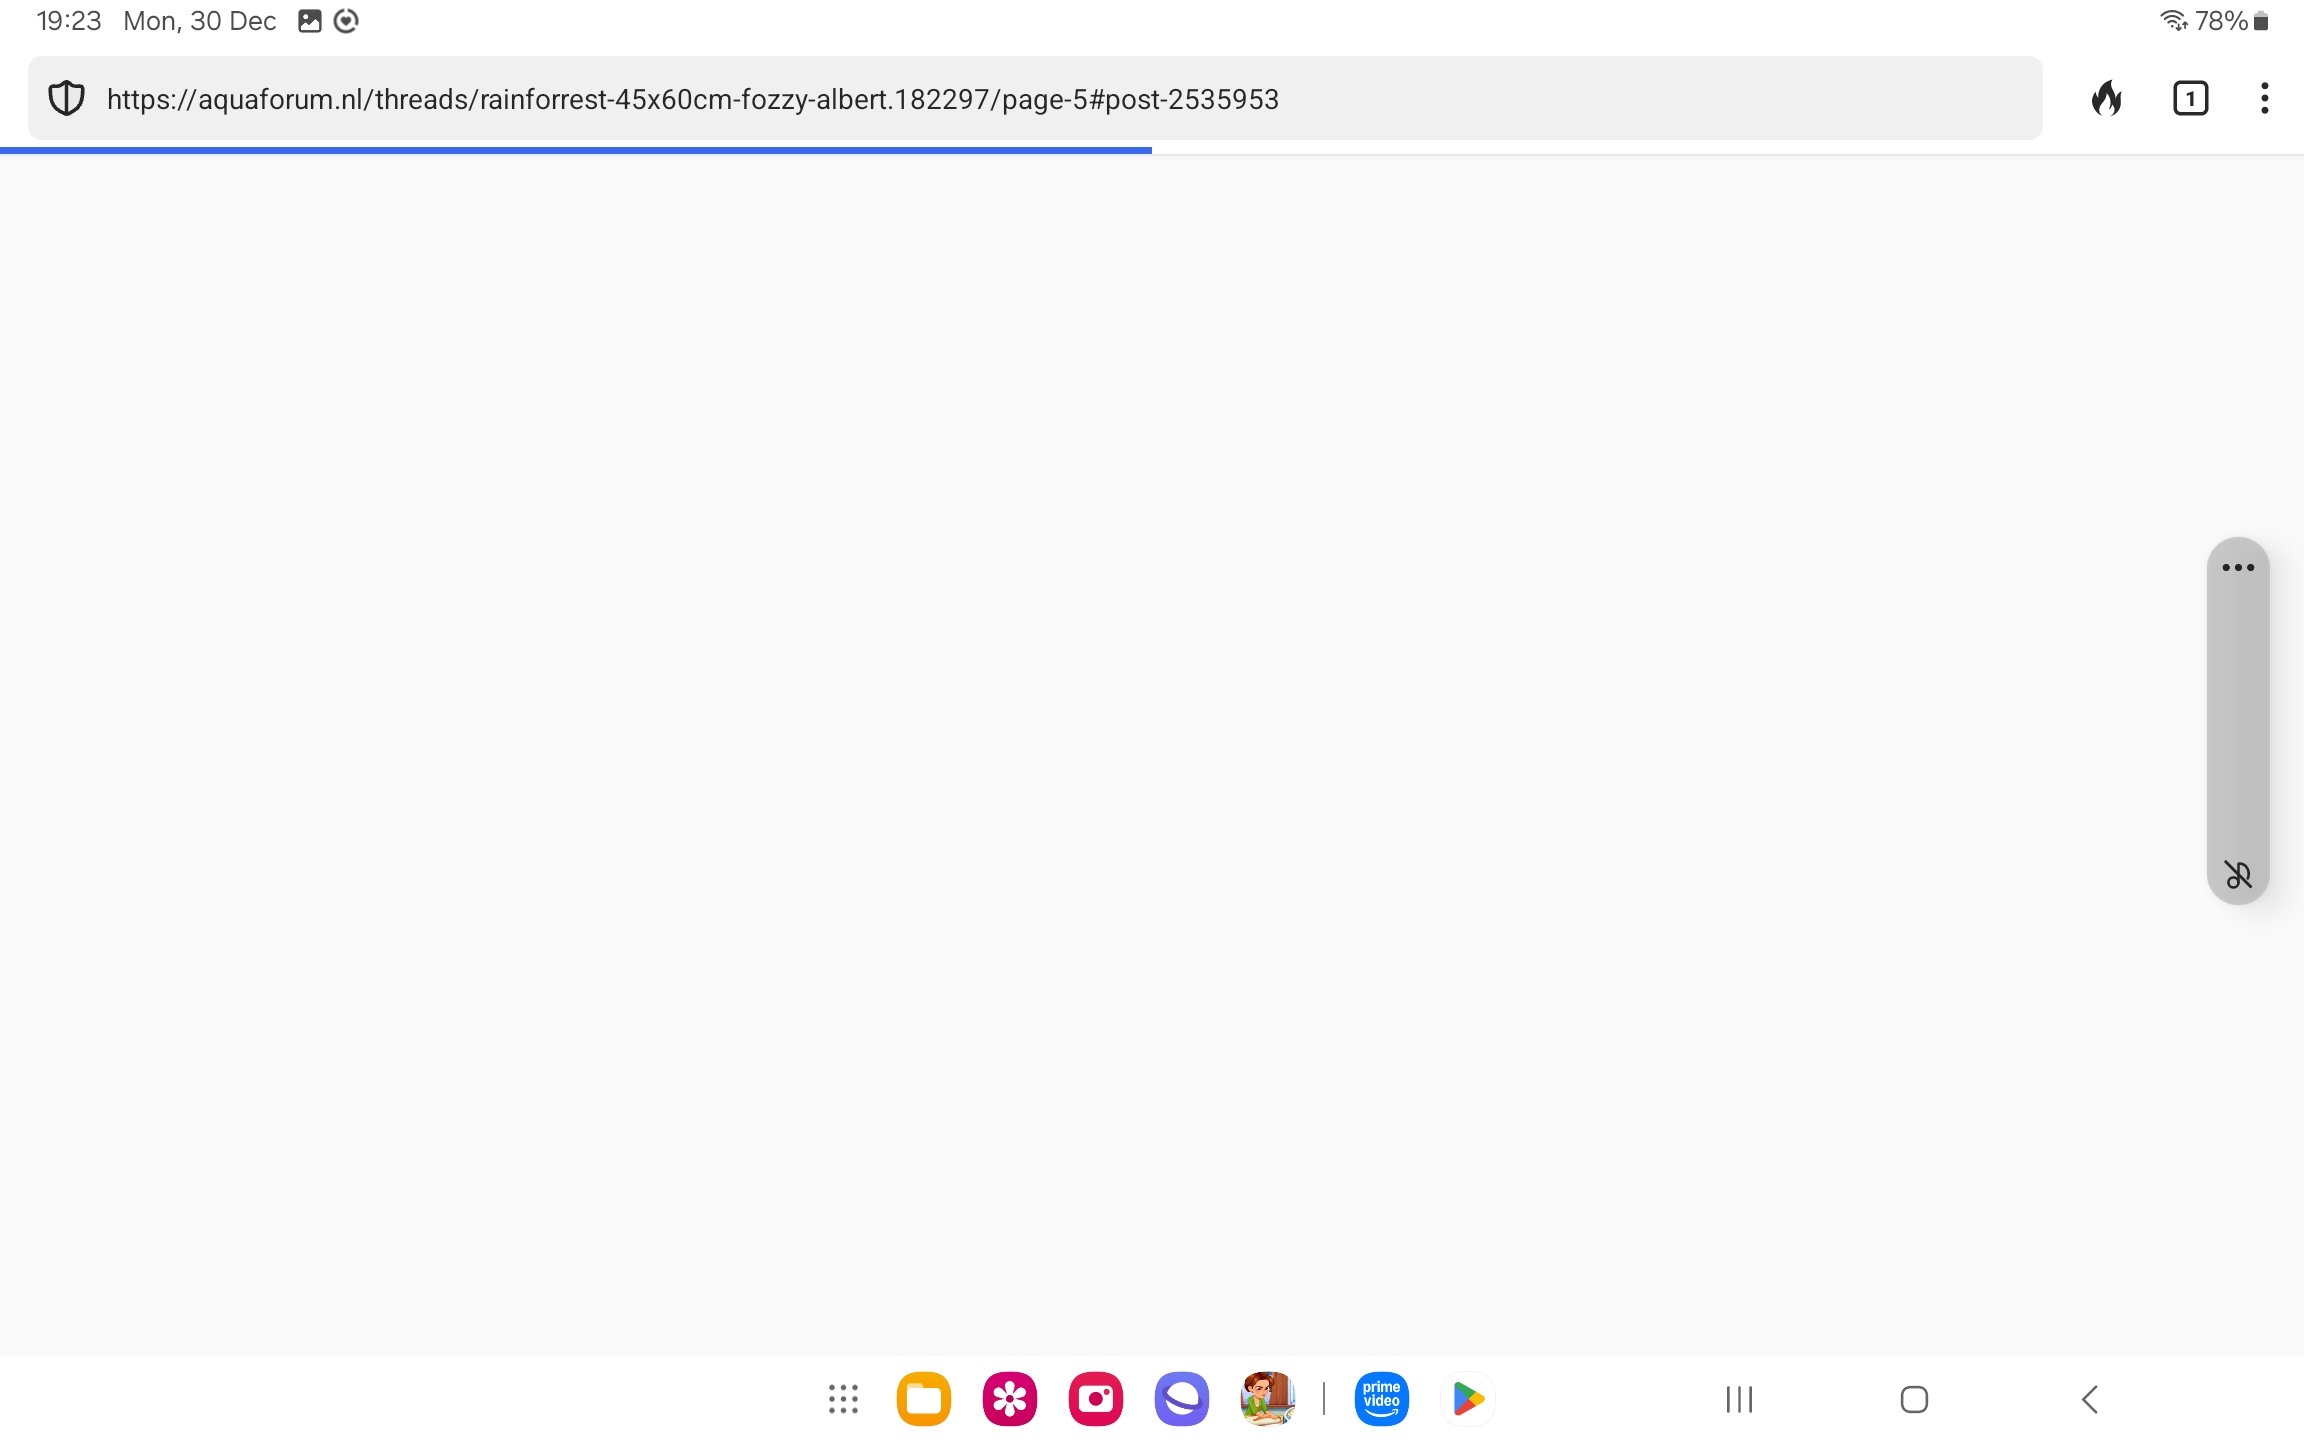Open the pink flower Gallery app
The height and width of the screenshot is (1440, 2304).
1009,1399
